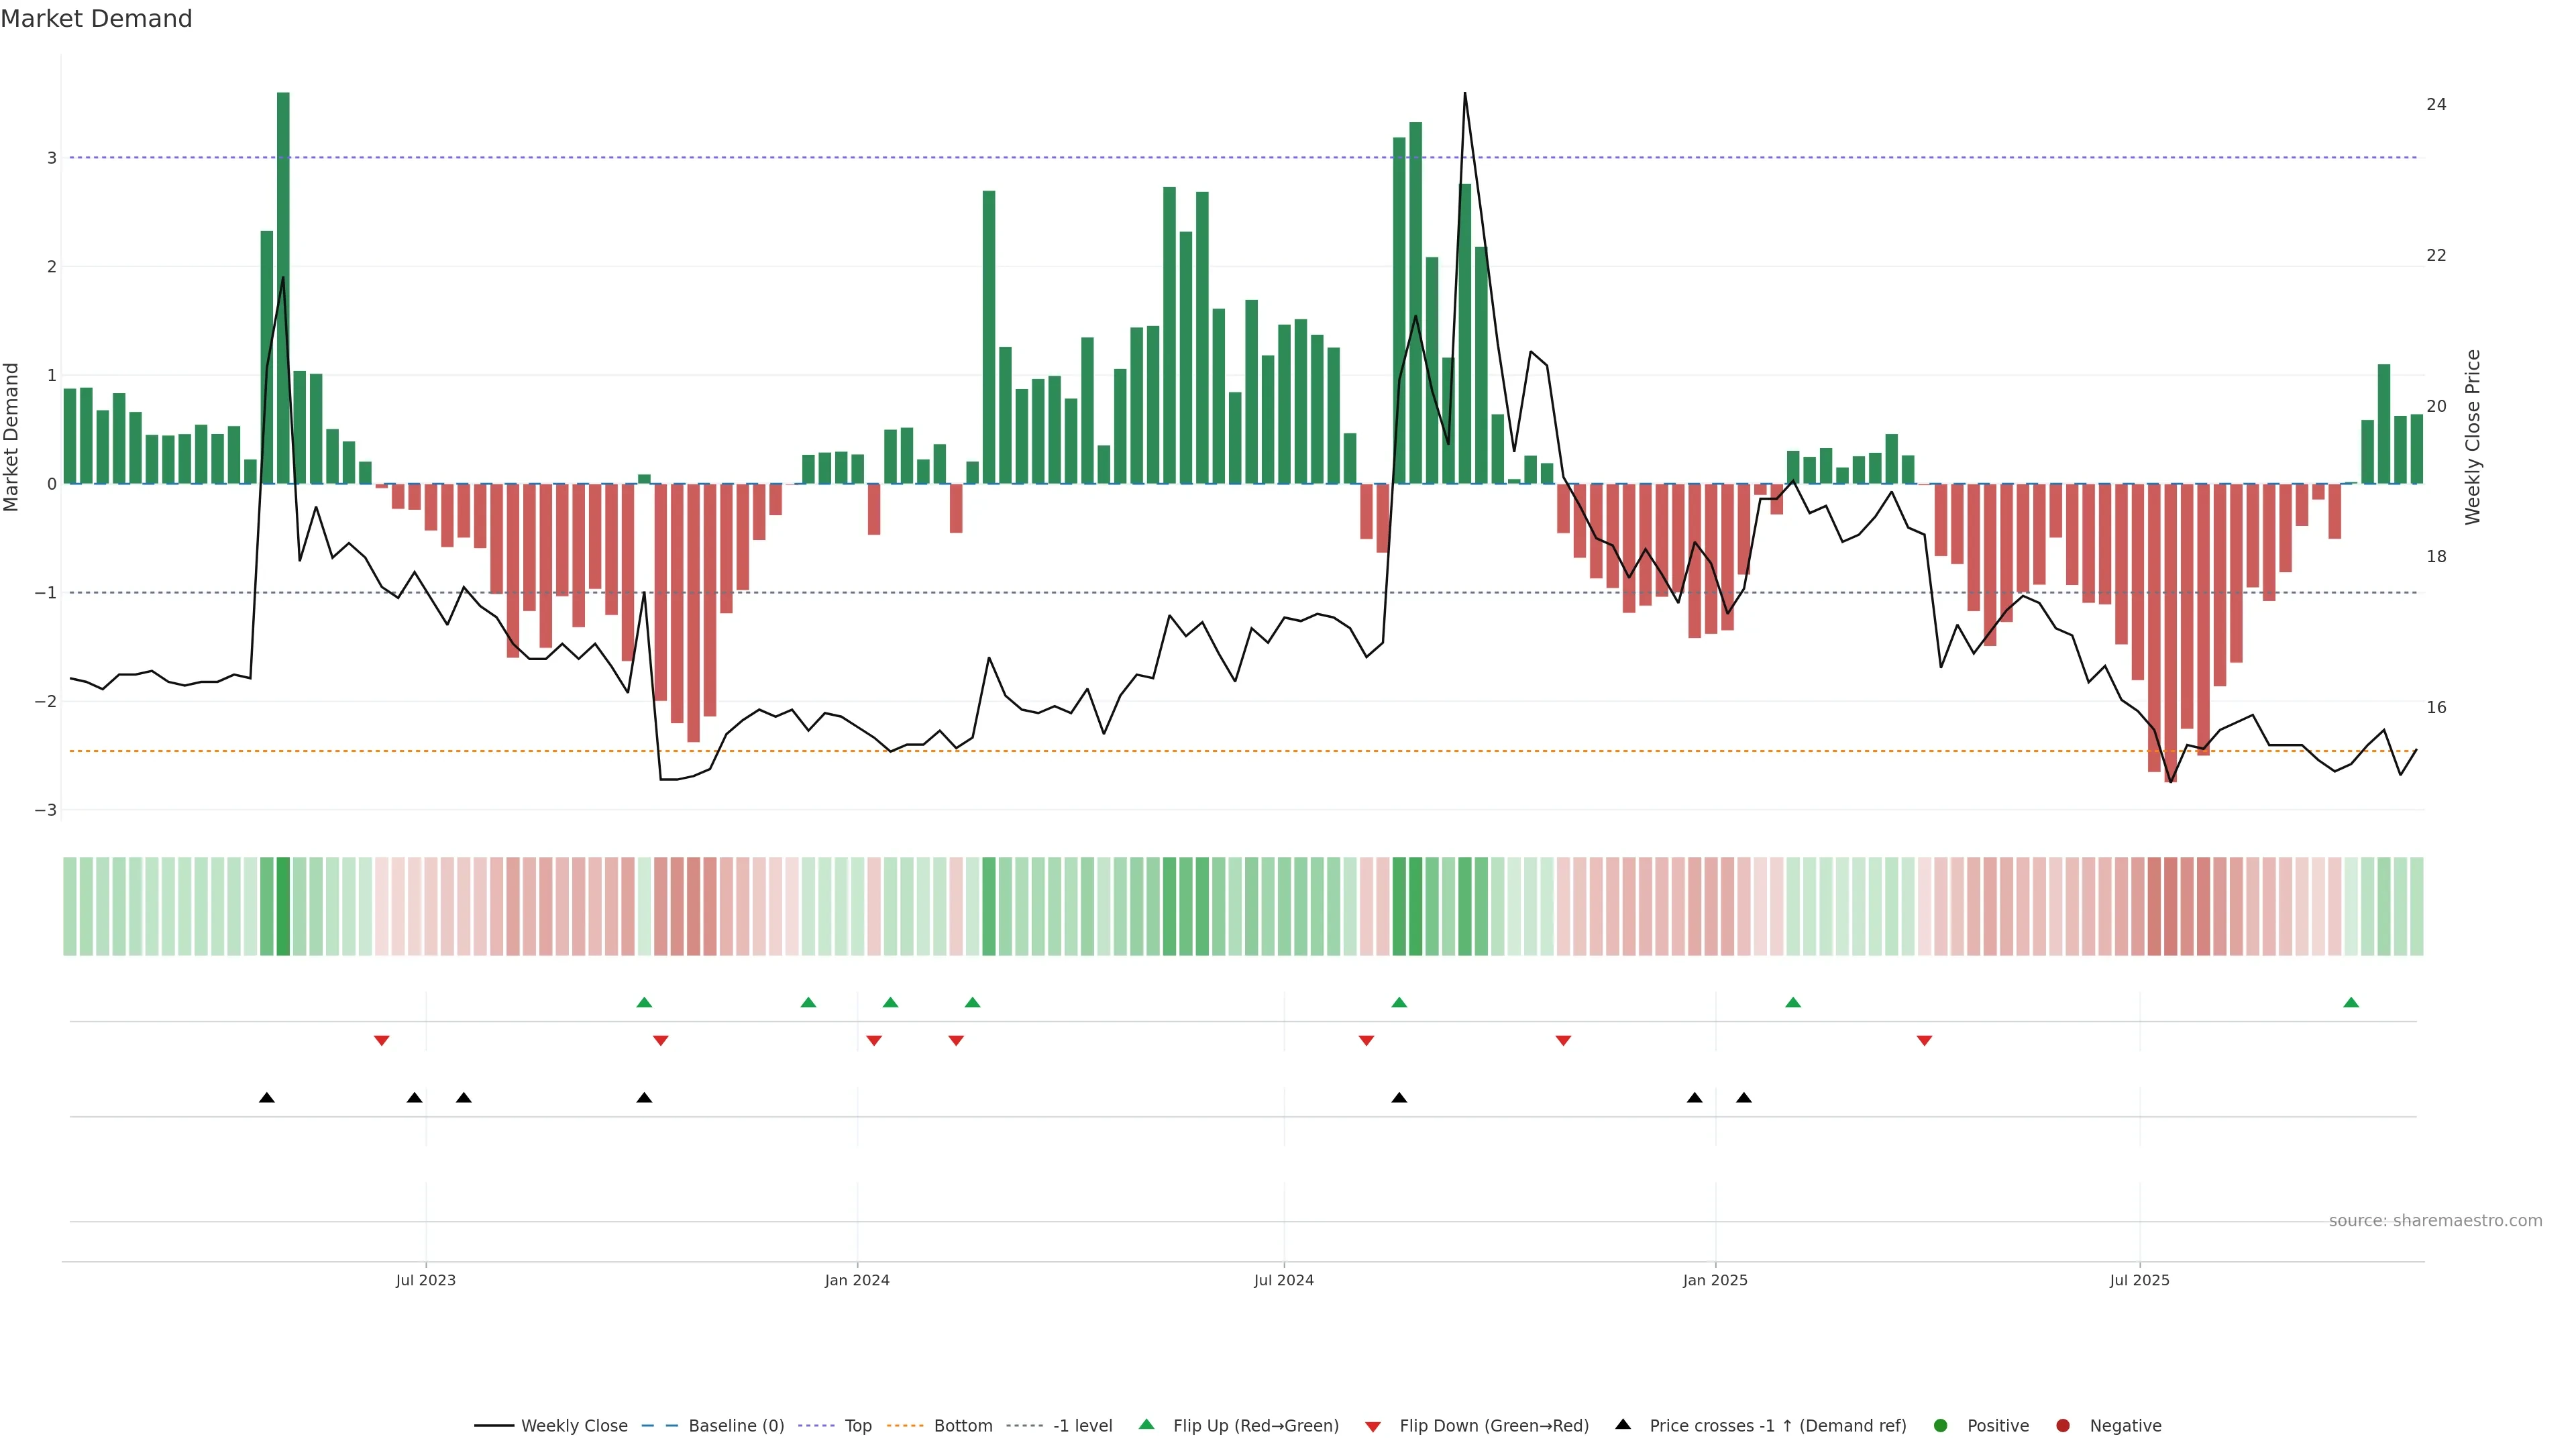This screenshot has width=2576, height=1449.
Task: Click the Jan 2024 axis label
Action: [x=857, y=1281]
